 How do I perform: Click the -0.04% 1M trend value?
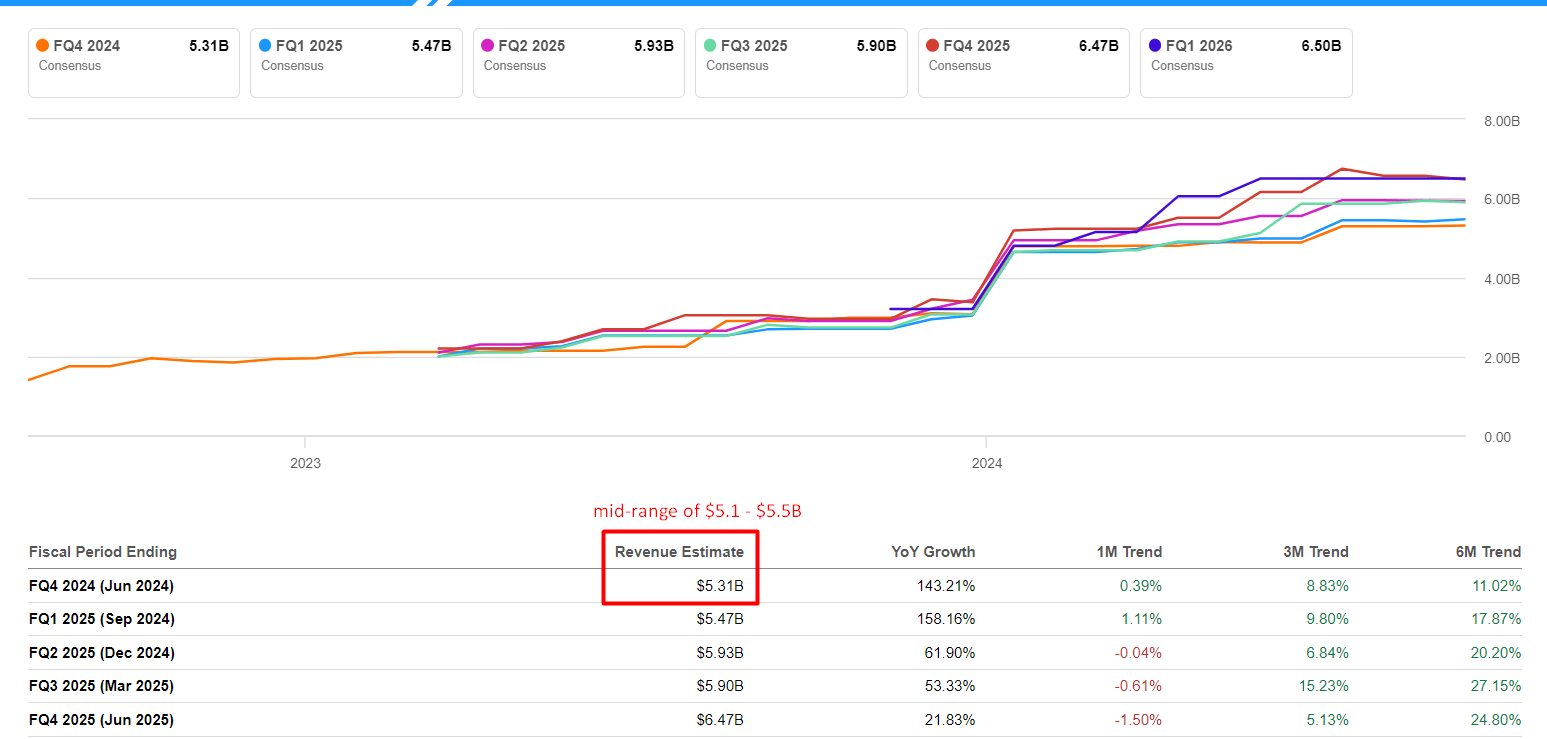coord(1139,653)
